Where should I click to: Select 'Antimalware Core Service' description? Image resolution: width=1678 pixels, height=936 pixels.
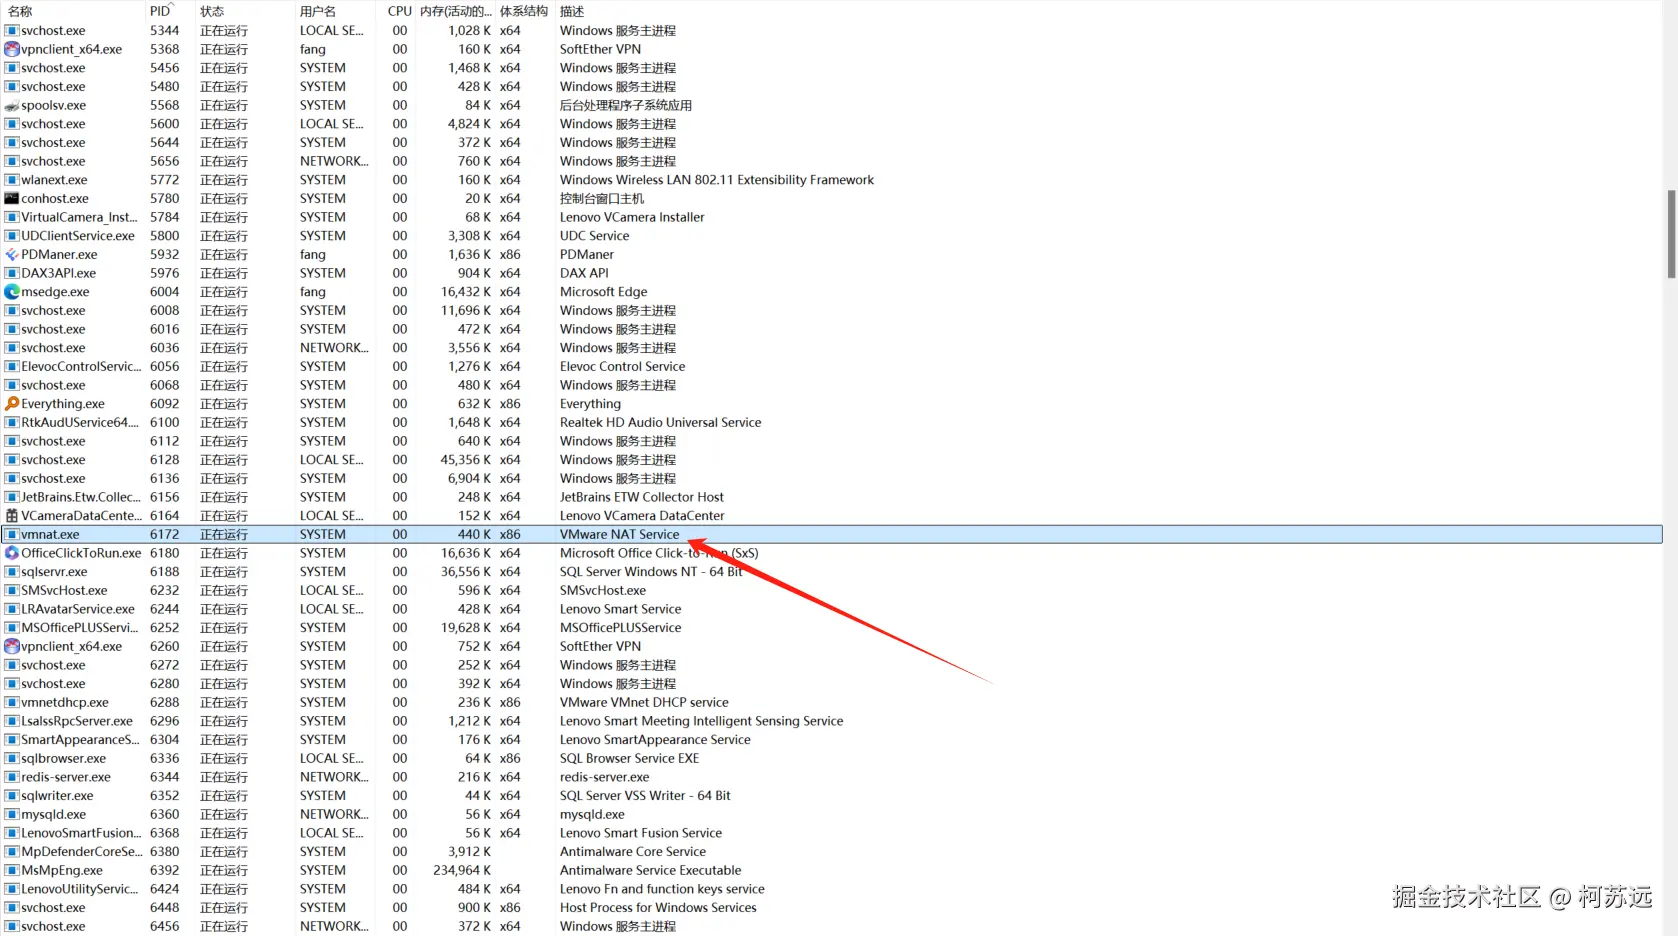point(633,852)
